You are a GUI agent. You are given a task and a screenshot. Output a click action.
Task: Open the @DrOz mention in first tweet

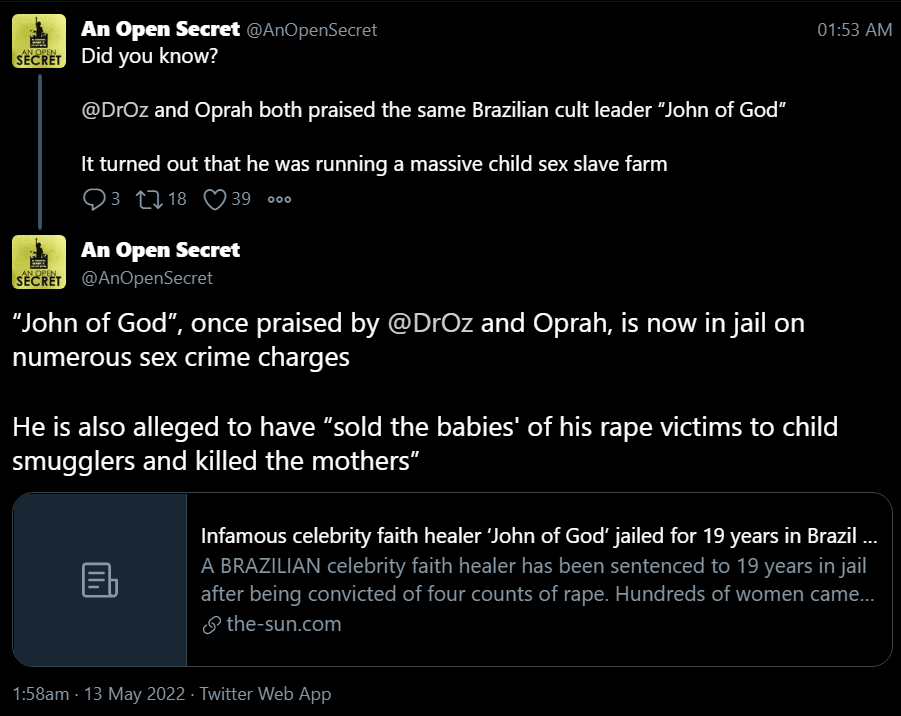115,110
